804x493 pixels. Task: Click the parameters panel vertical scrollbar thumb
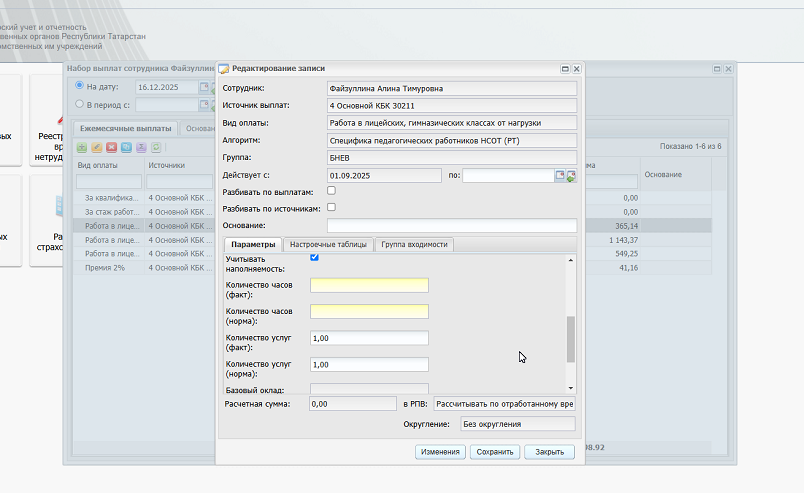pyautogui.click(x=571, y=340)
